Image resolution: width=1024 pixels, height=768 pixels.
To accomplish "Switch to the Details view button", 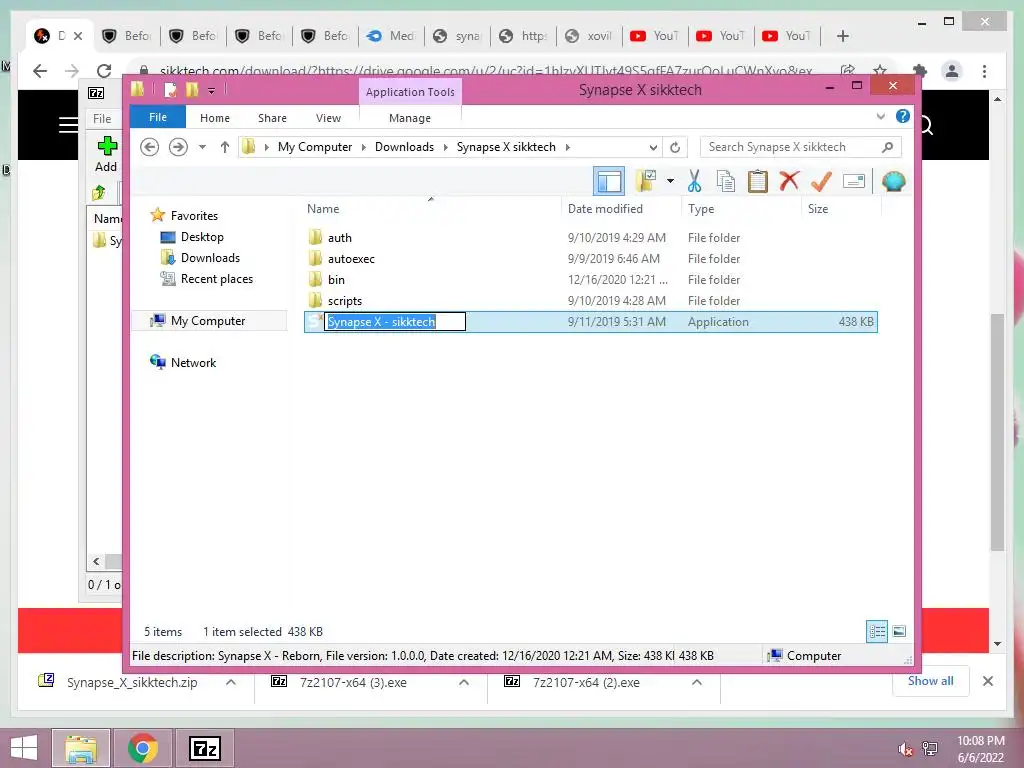I will click(x=877, y=631).
